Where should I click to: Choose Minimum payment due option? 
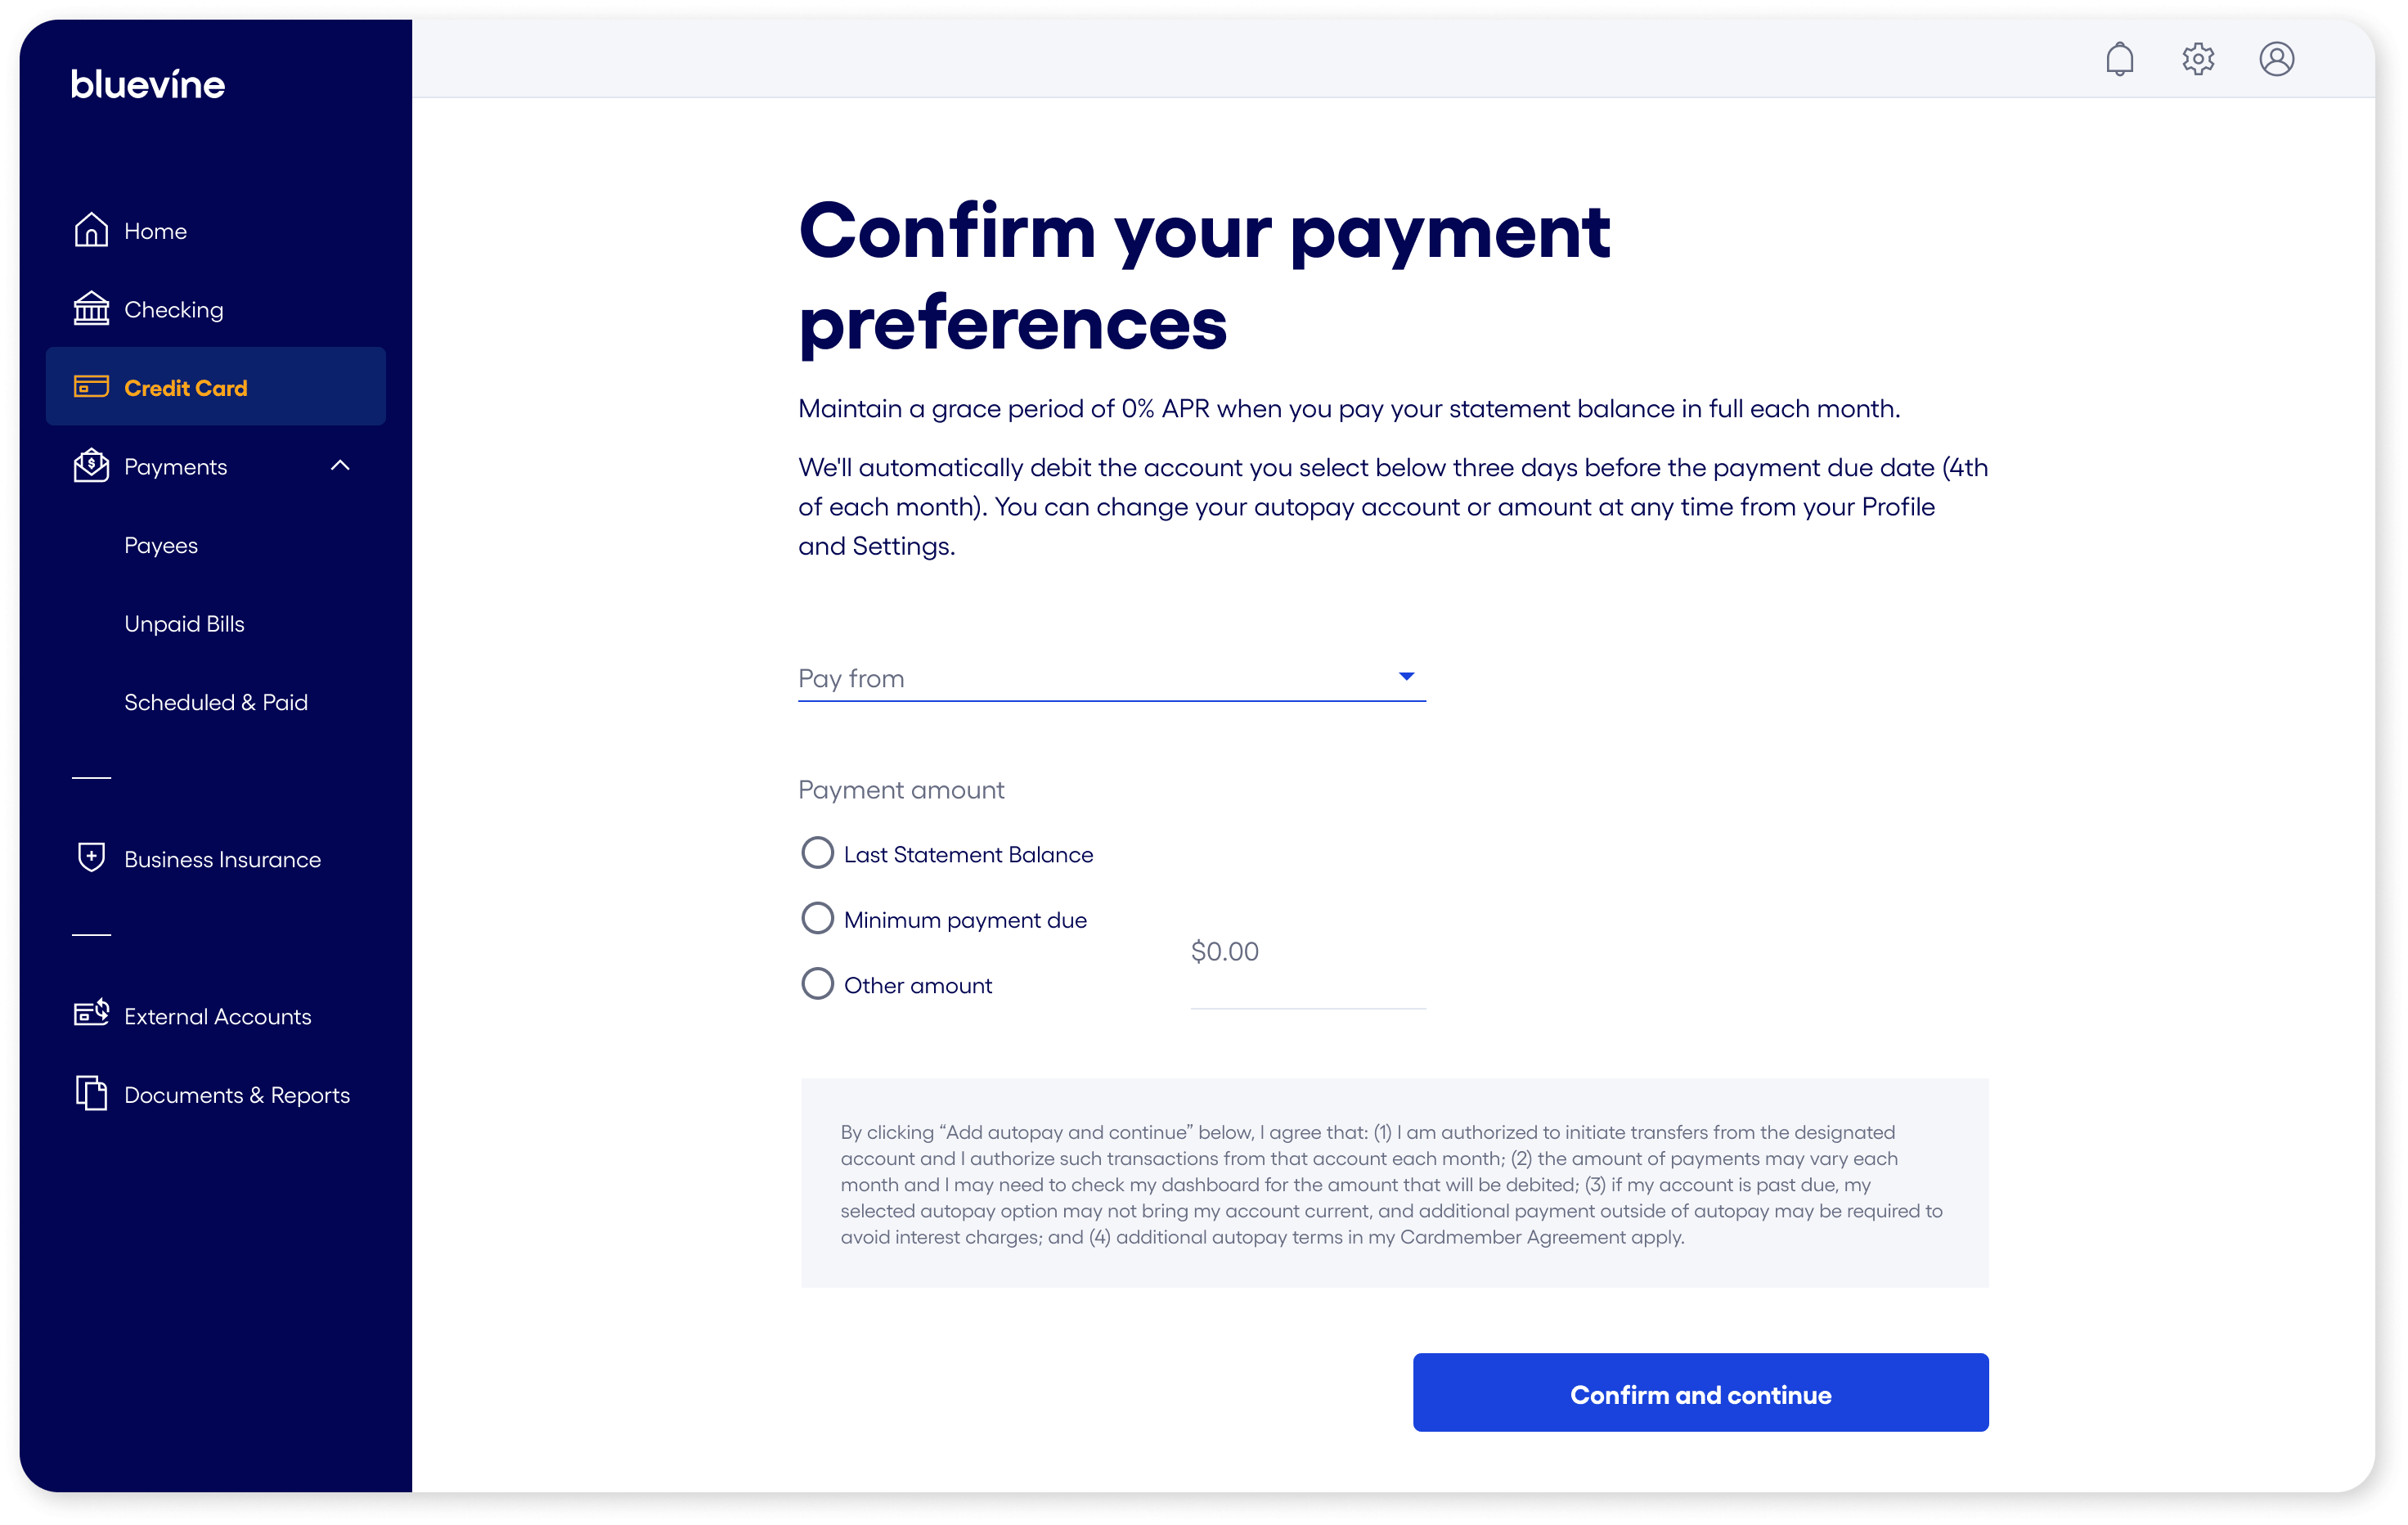tap(817, 918)
